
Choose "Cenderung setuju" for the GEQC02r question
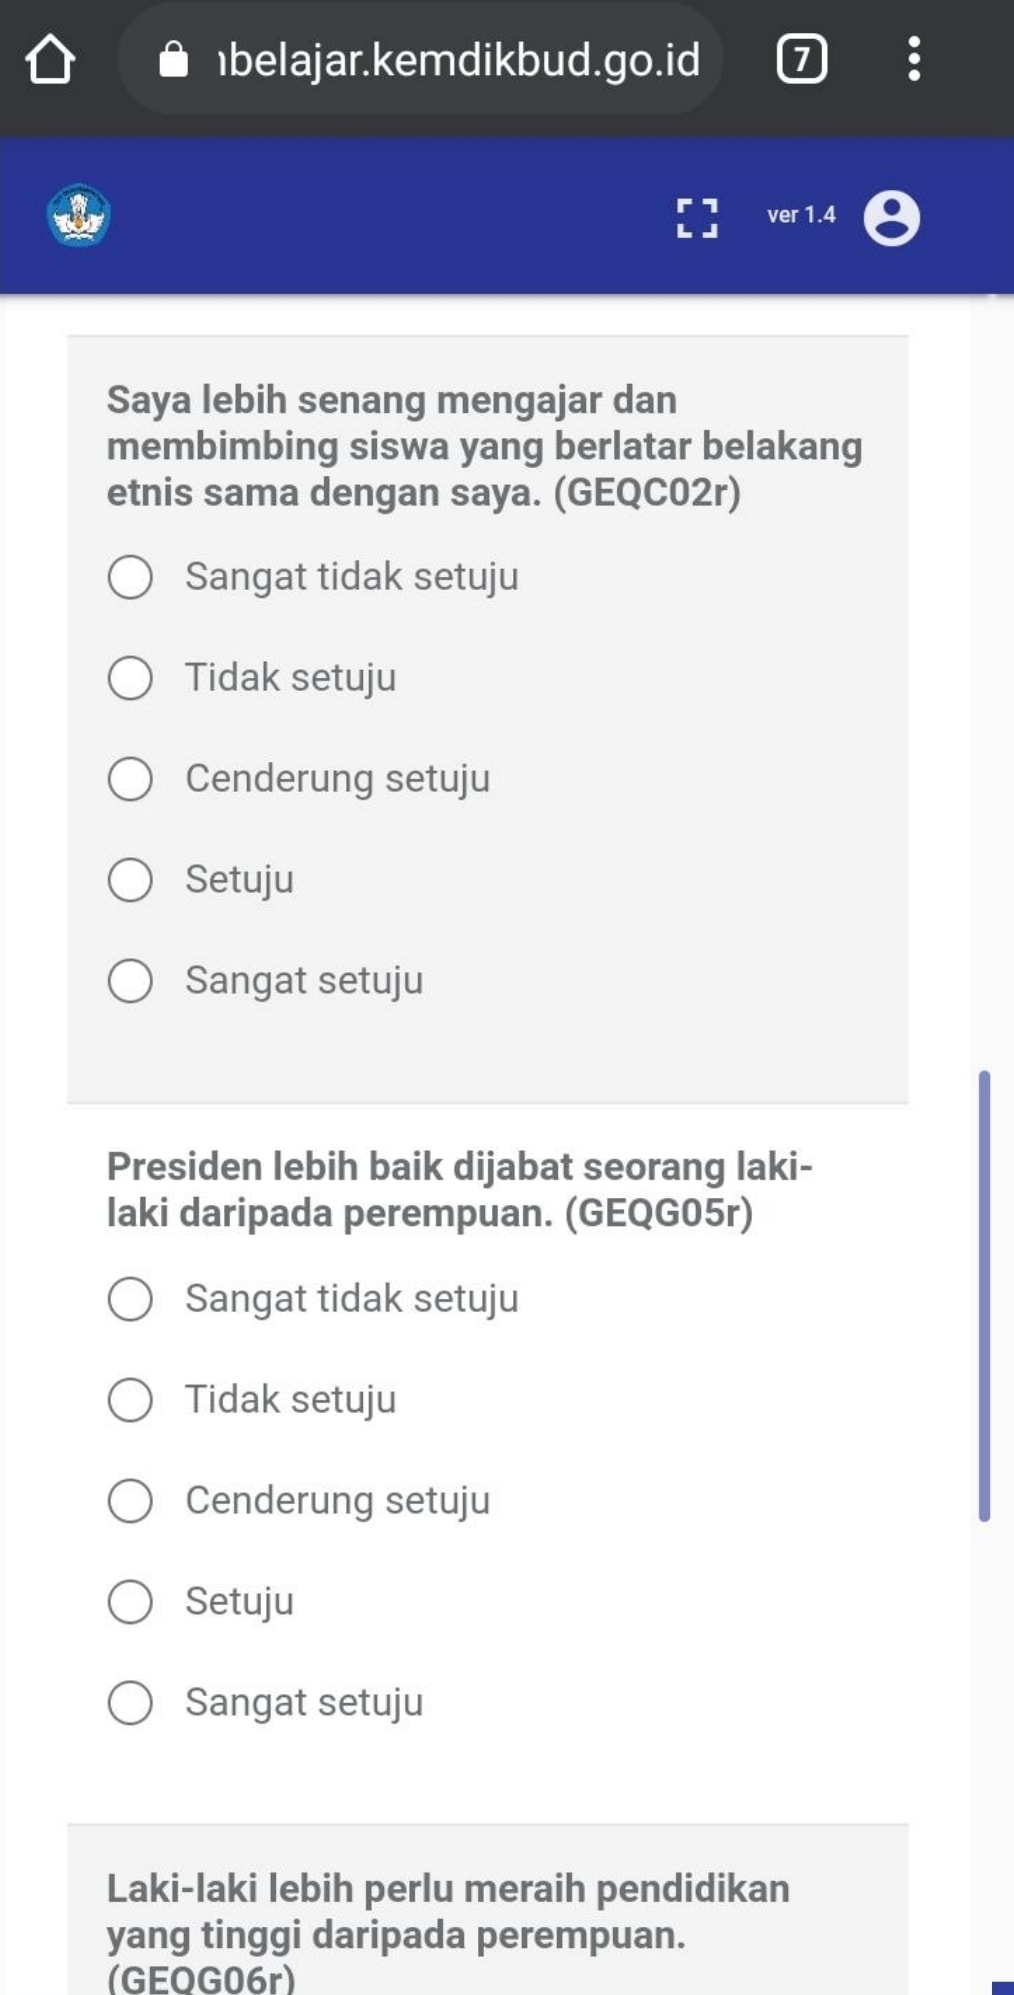130,779
